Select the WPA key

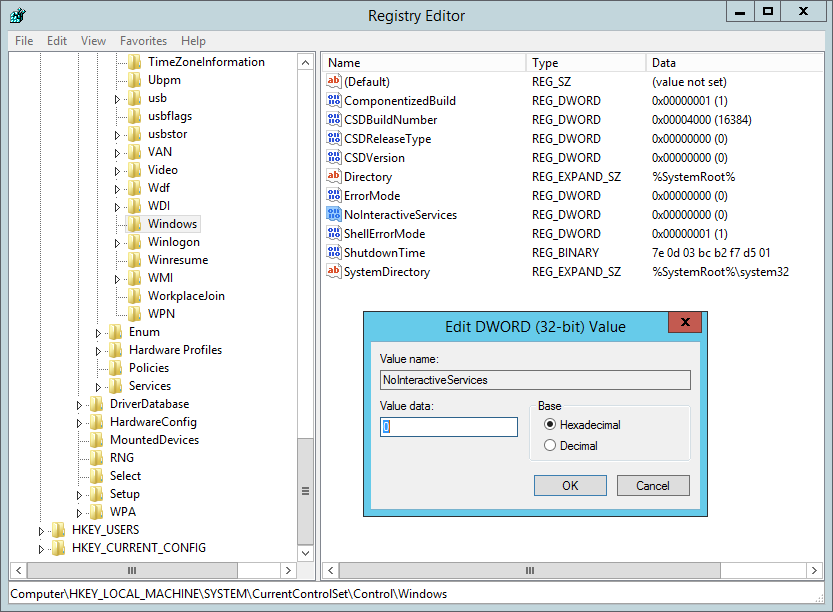(123, 512)
